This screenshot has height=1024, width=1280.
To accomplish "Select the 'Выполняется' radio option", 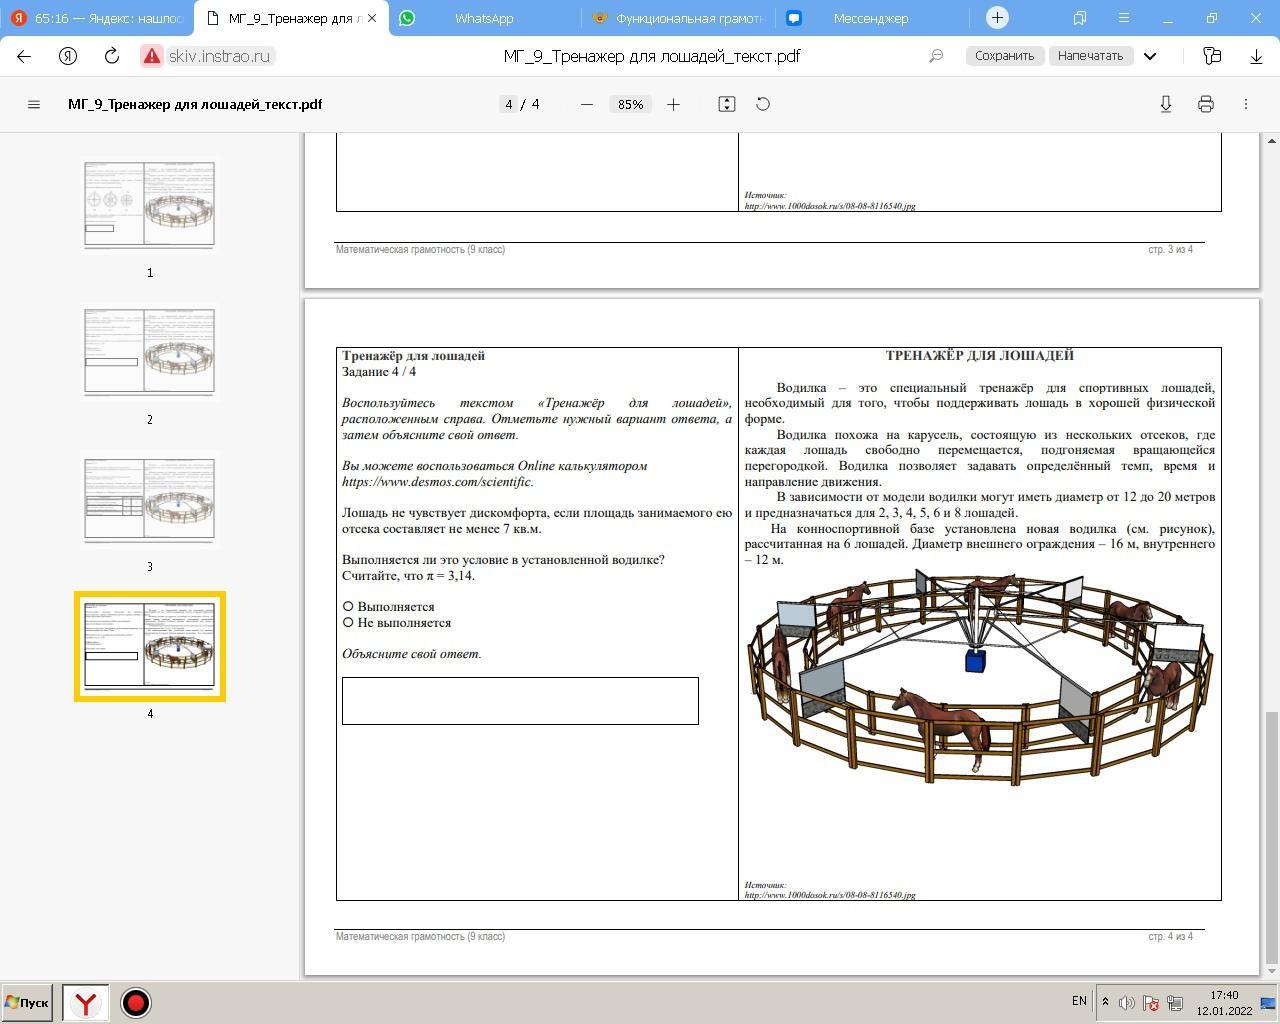I will coord(348,606).
